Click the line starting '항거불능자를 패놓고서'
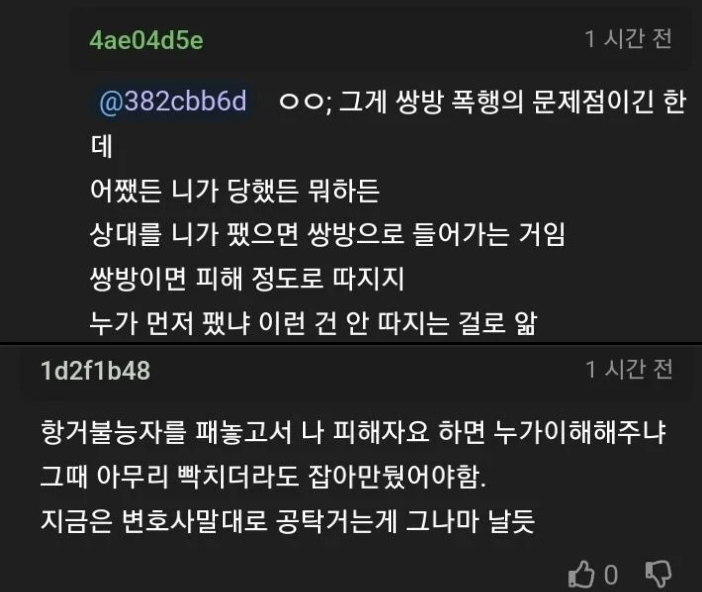702x592 pixels. (x=352, y=433)
